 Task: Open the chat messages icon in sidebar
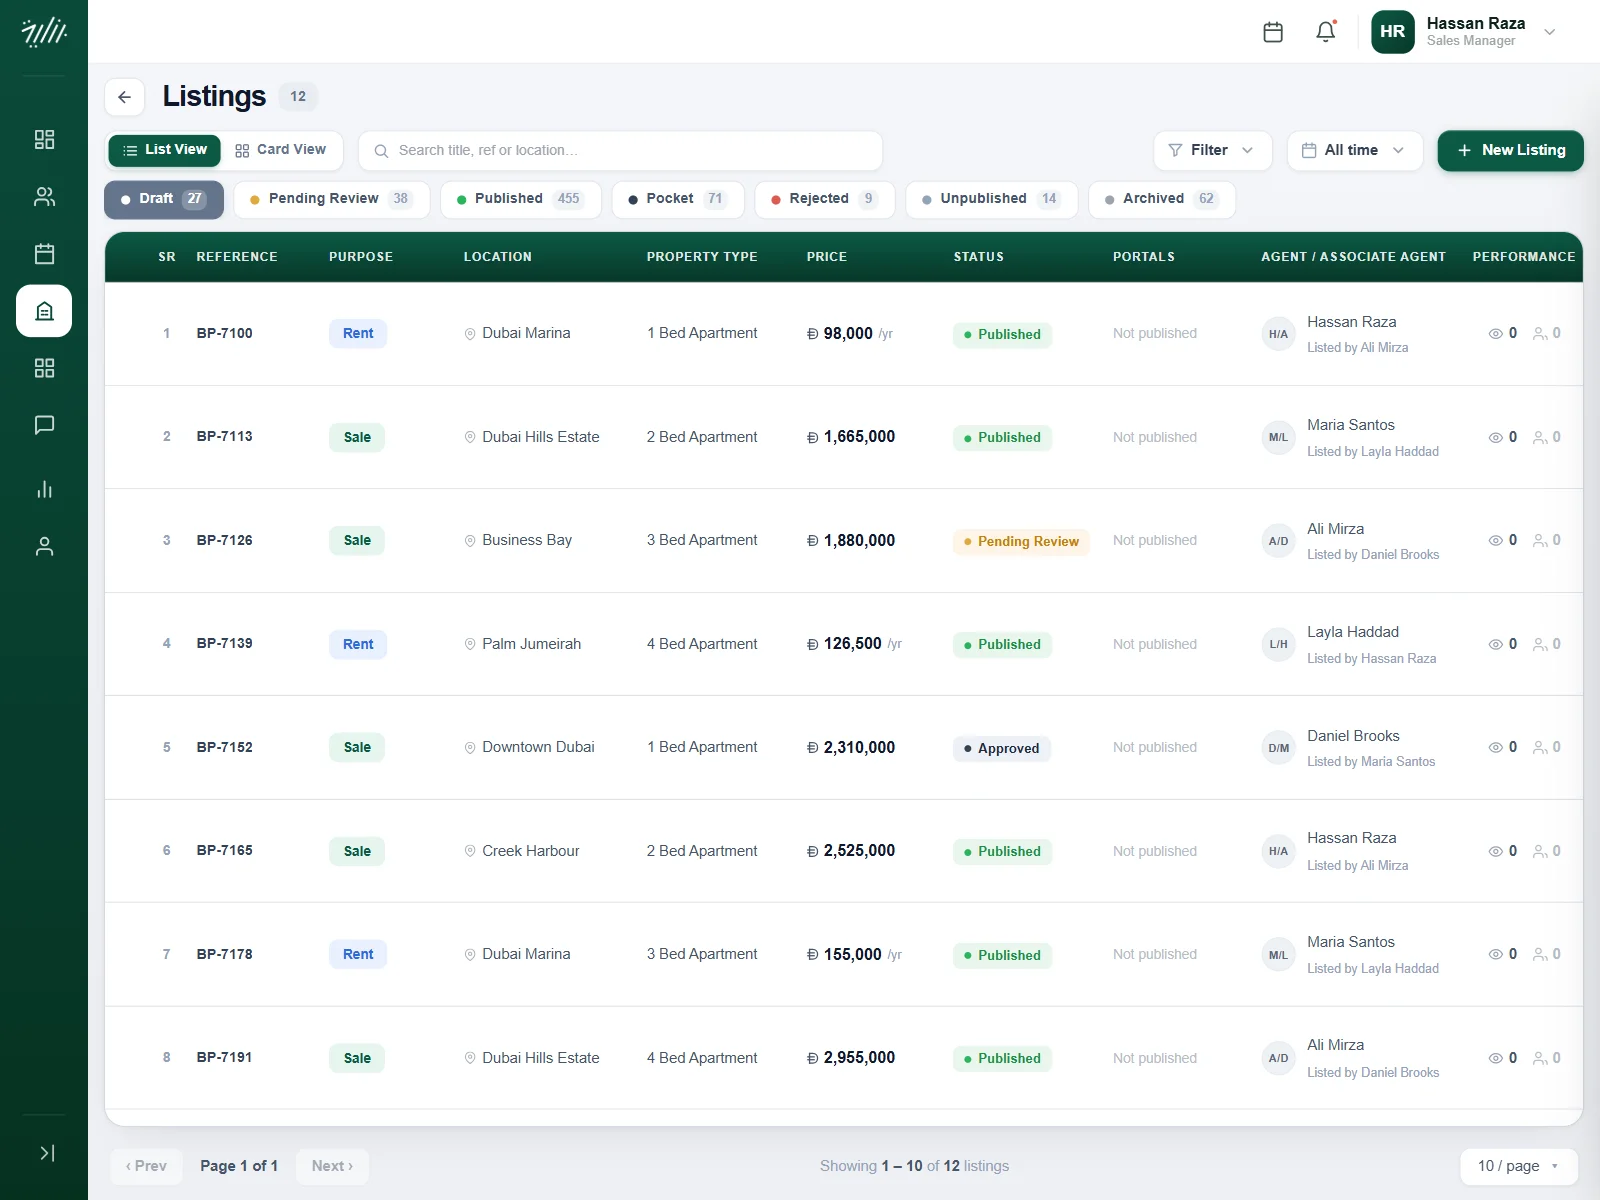pos(44,425)
